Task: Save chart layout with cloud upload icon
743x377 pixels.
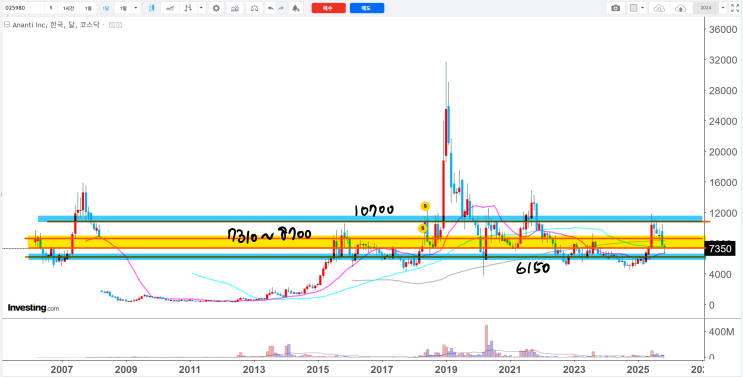Action: tap(680, 8)
